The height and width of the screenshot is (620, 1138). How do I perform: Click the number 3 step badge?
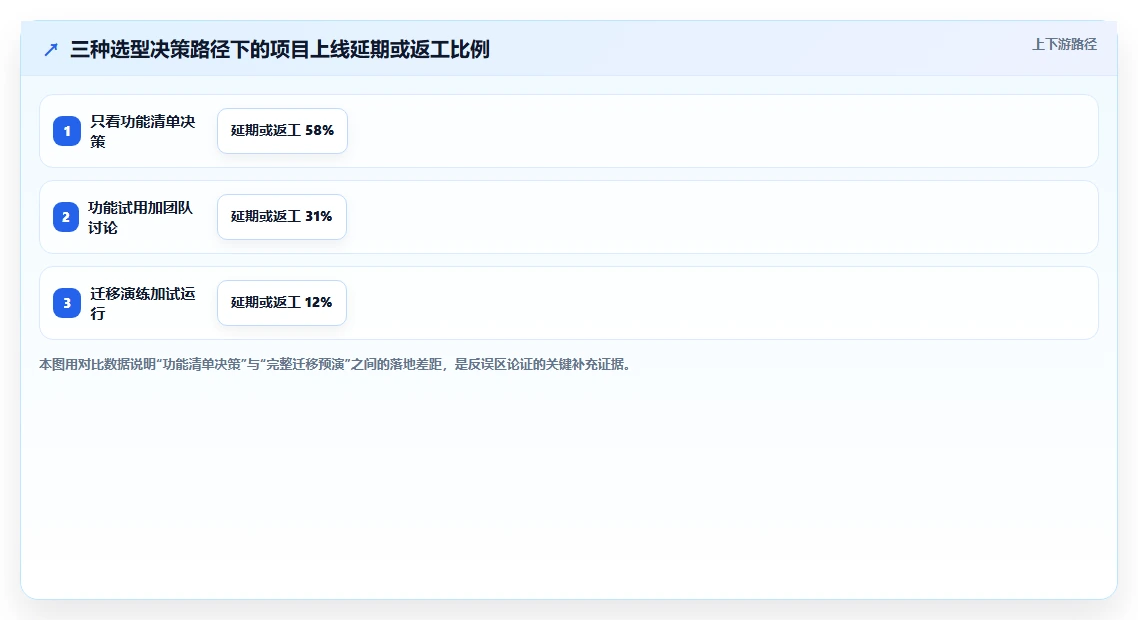pos(67,303)
